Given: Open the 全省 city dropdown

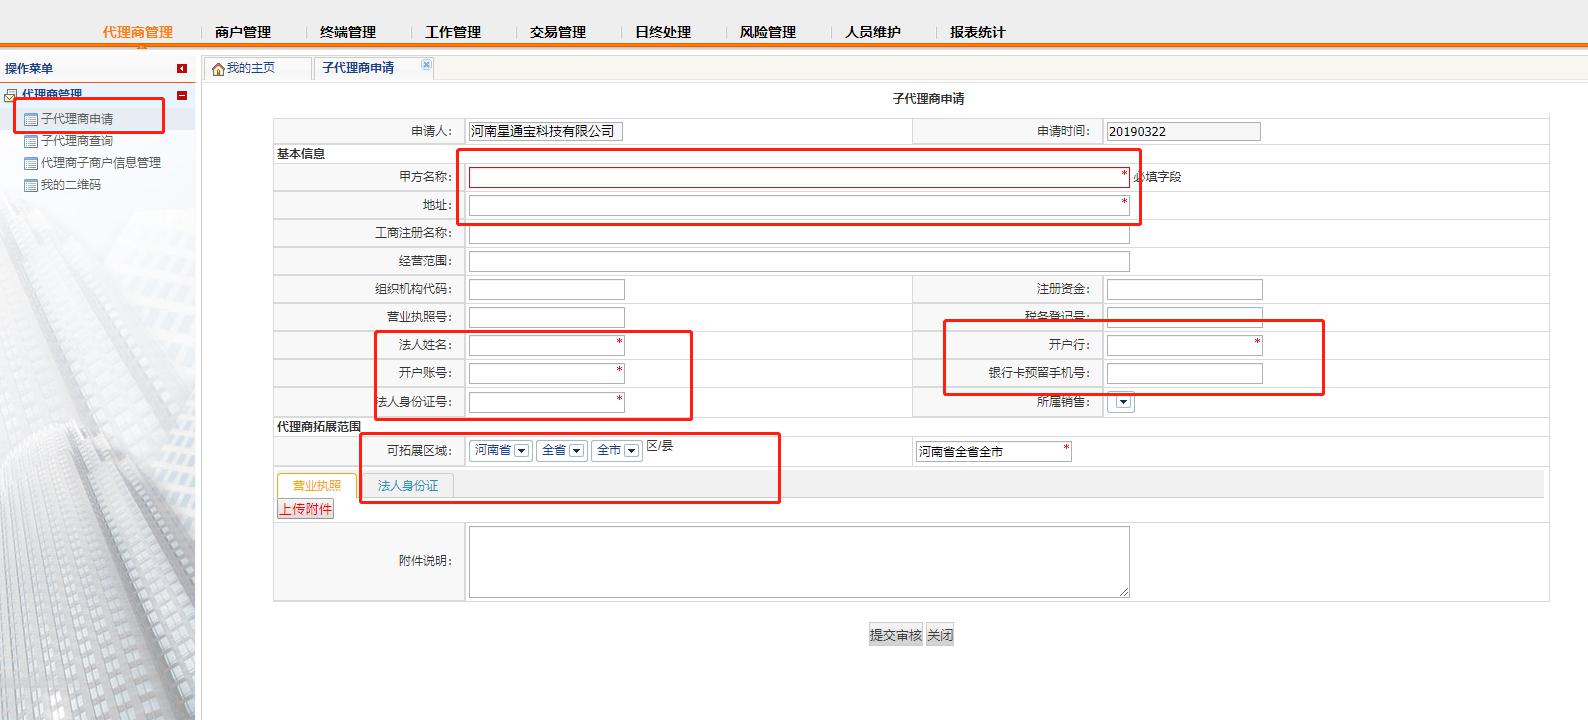Looking at the screenshot, I should 576,451.
